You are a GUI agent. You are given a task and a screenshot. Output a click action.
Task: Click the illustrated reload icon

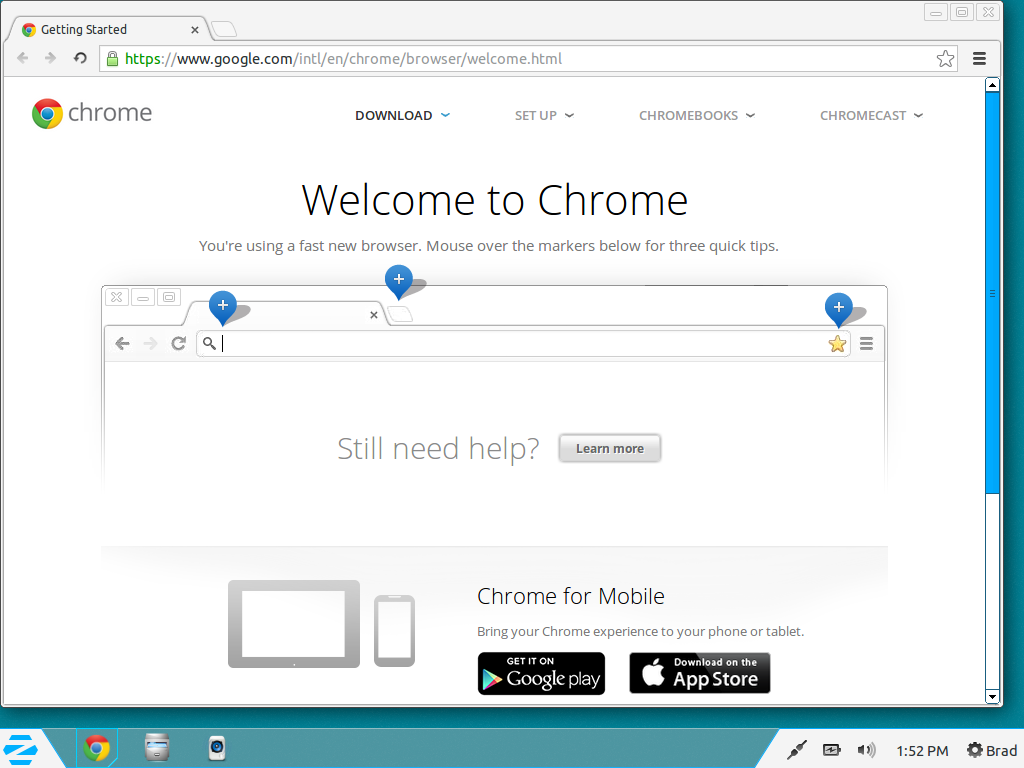[x=178, y=344]
